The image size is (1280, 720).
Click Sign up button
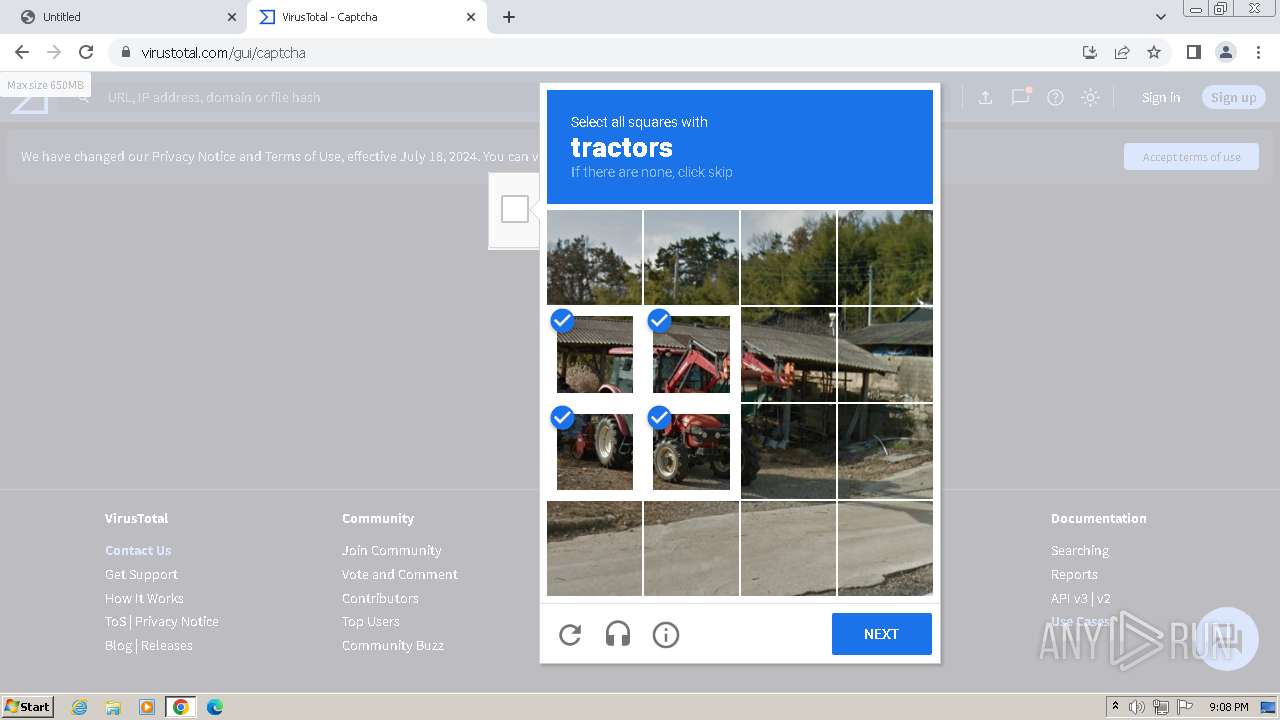[x=1233, y=97]
